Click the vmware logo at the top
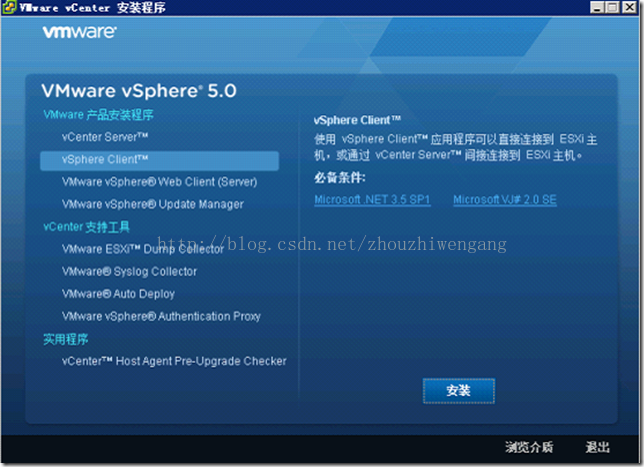 tap(80, 32)
